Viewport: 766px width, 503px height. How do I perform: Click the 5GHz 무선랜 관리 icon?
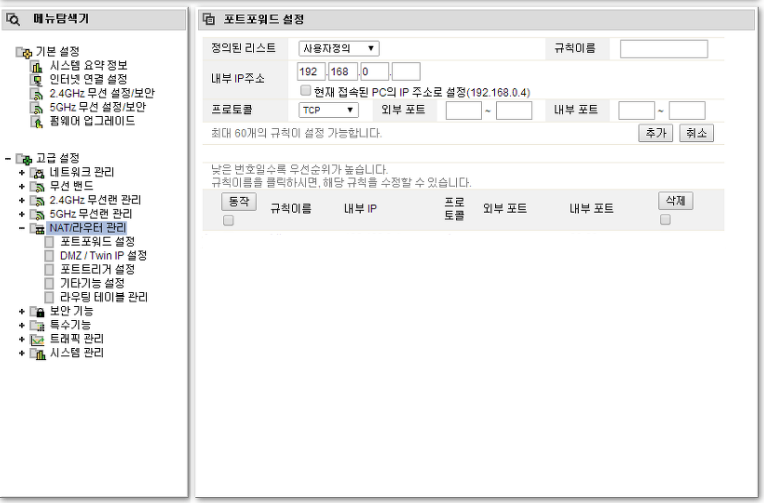pyautogui.click(x=37, y=214)
